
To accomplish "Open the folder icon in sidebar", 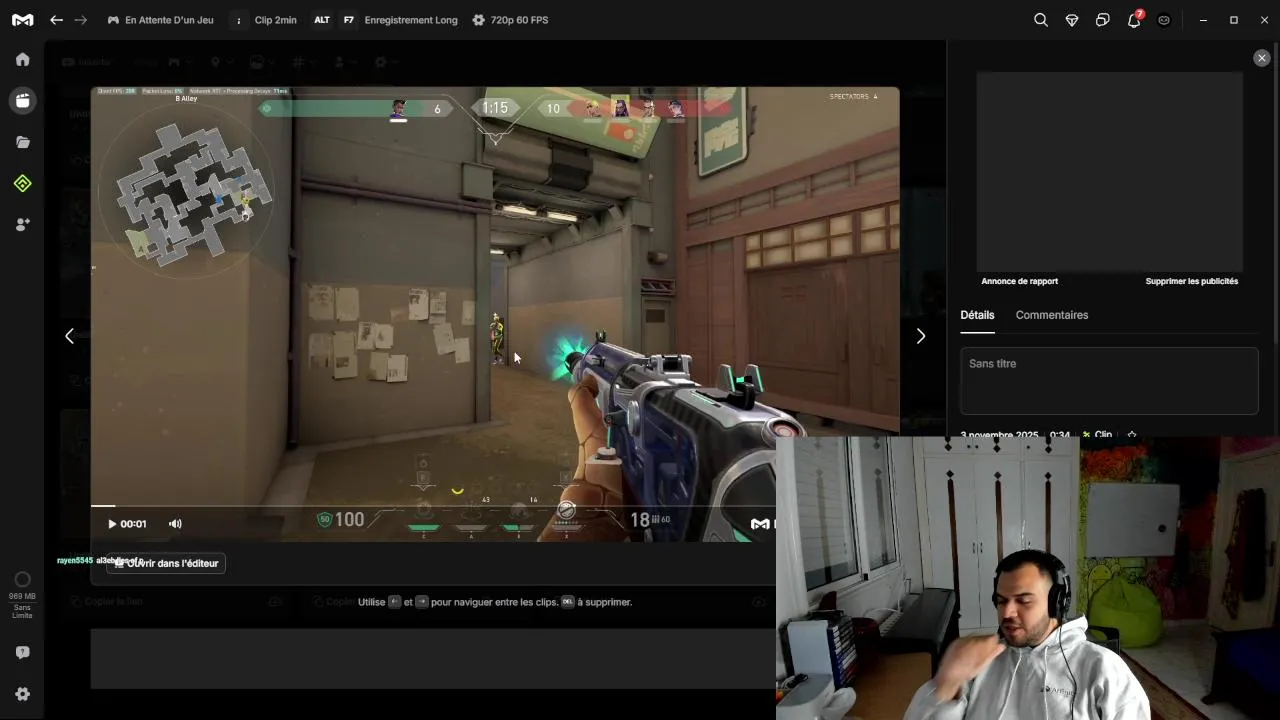I will point(22,142).
